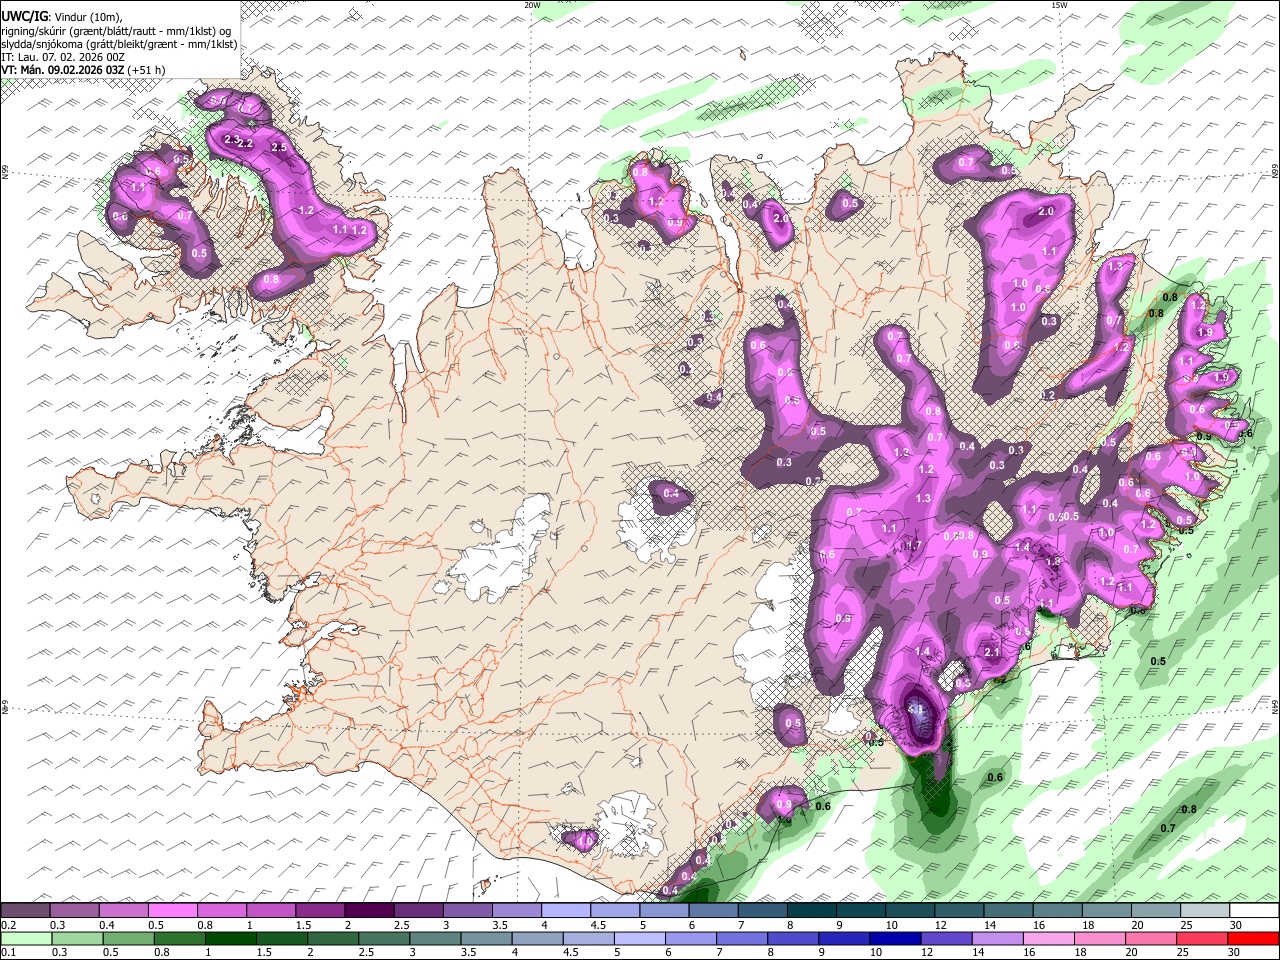Click the 'UWC/IG: Vindur (10m)' title text
This screenshot has height=960, width=1280.
[60, 16]
